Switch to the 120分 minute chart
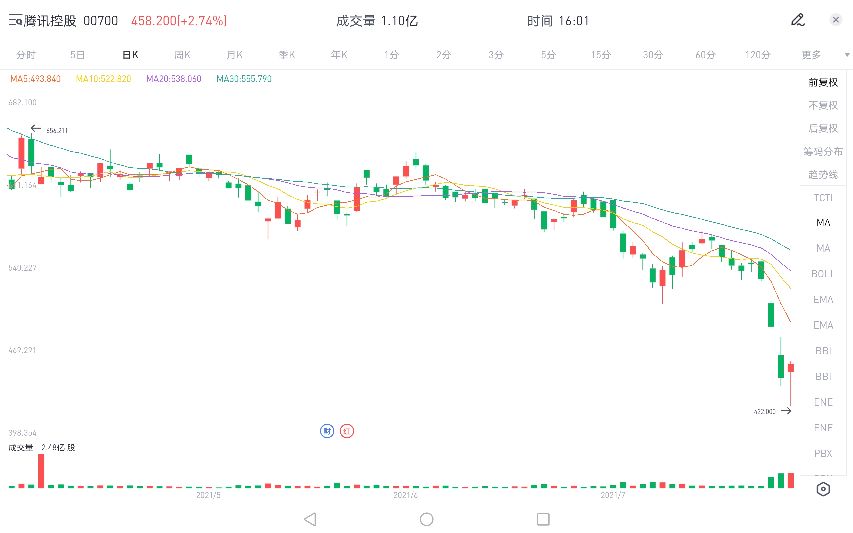The image size is (853, 533). 757,55
